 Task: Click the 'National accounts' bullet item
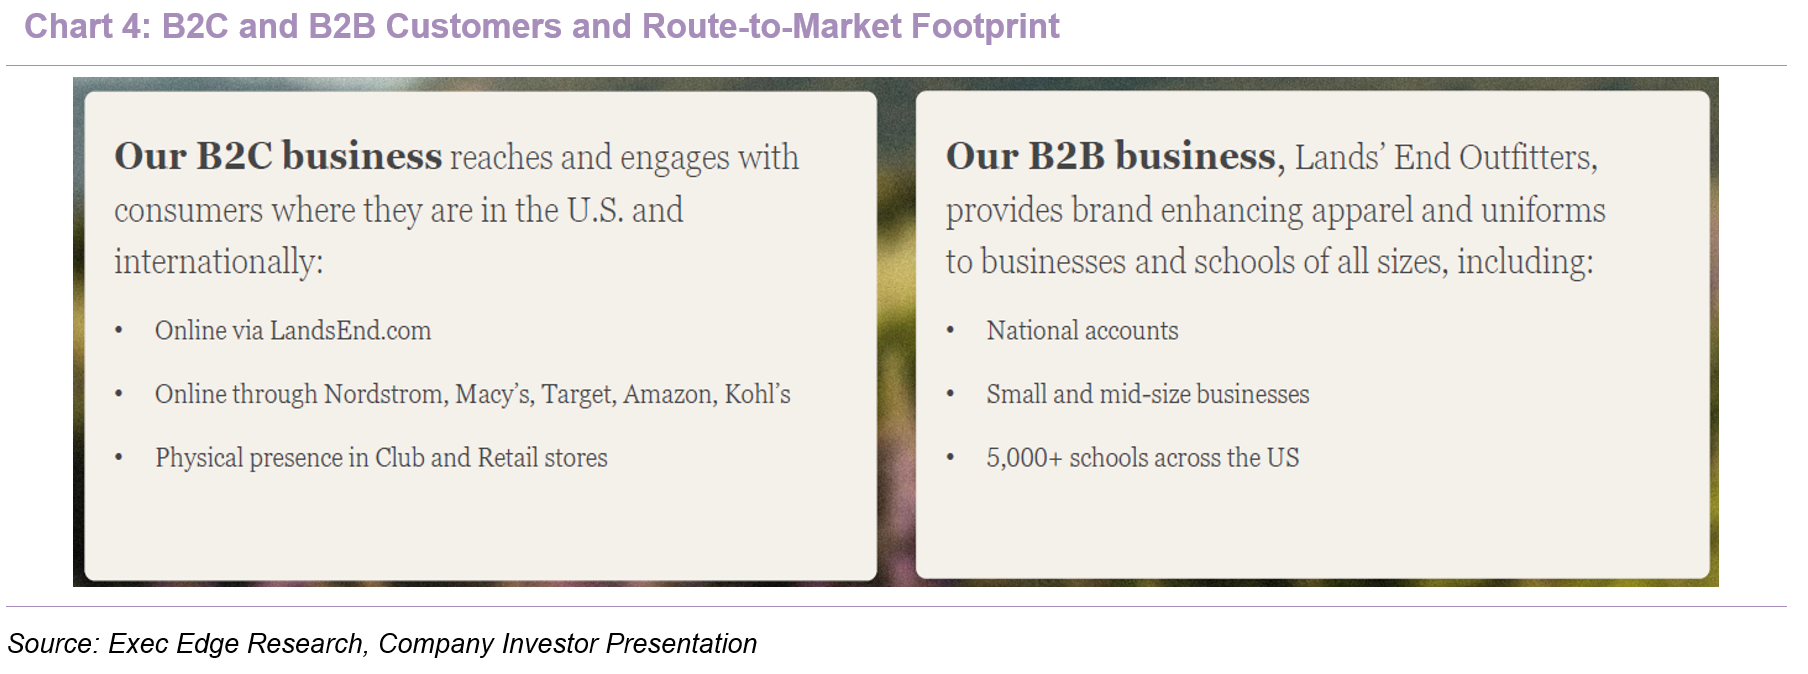pyautogui.click(x=1082, y=331)
